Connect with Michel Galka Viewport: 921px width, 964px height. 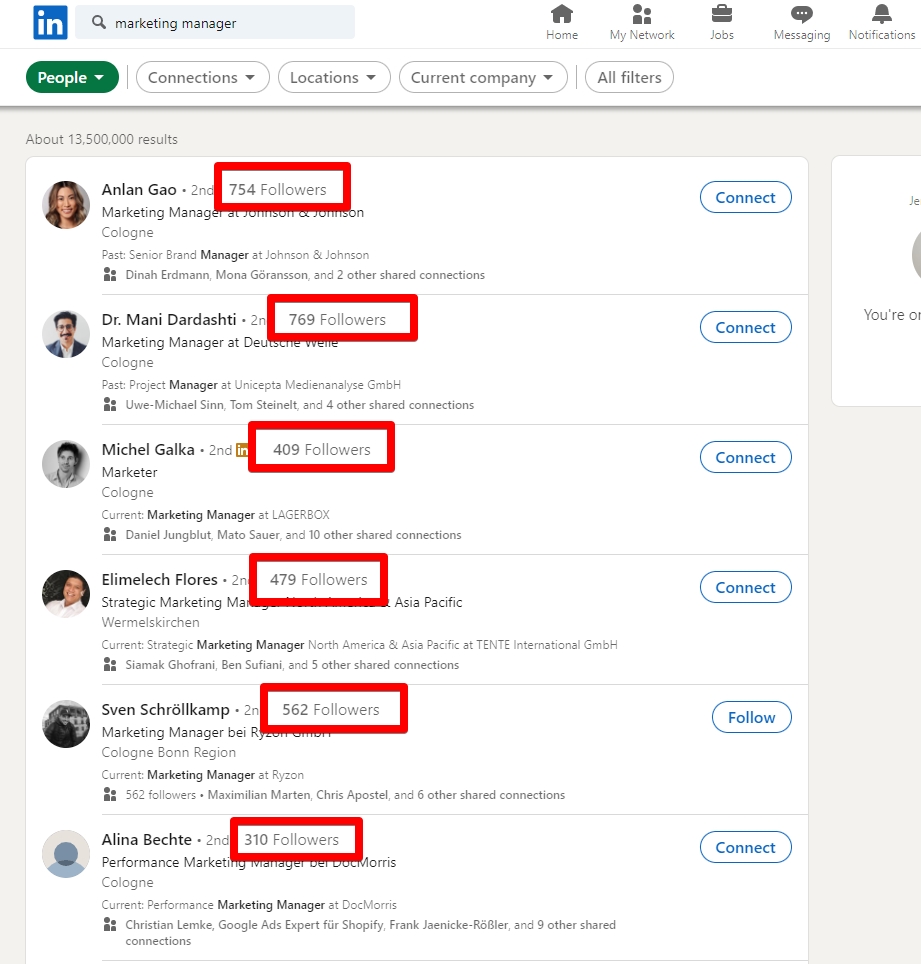coord(745,457)
